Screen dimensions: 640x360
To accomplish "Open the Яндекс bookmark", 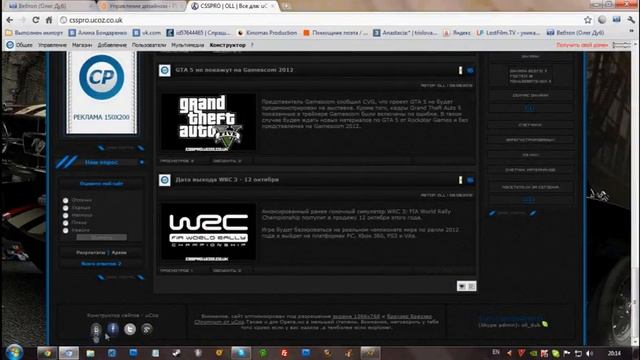I will 457,33.
